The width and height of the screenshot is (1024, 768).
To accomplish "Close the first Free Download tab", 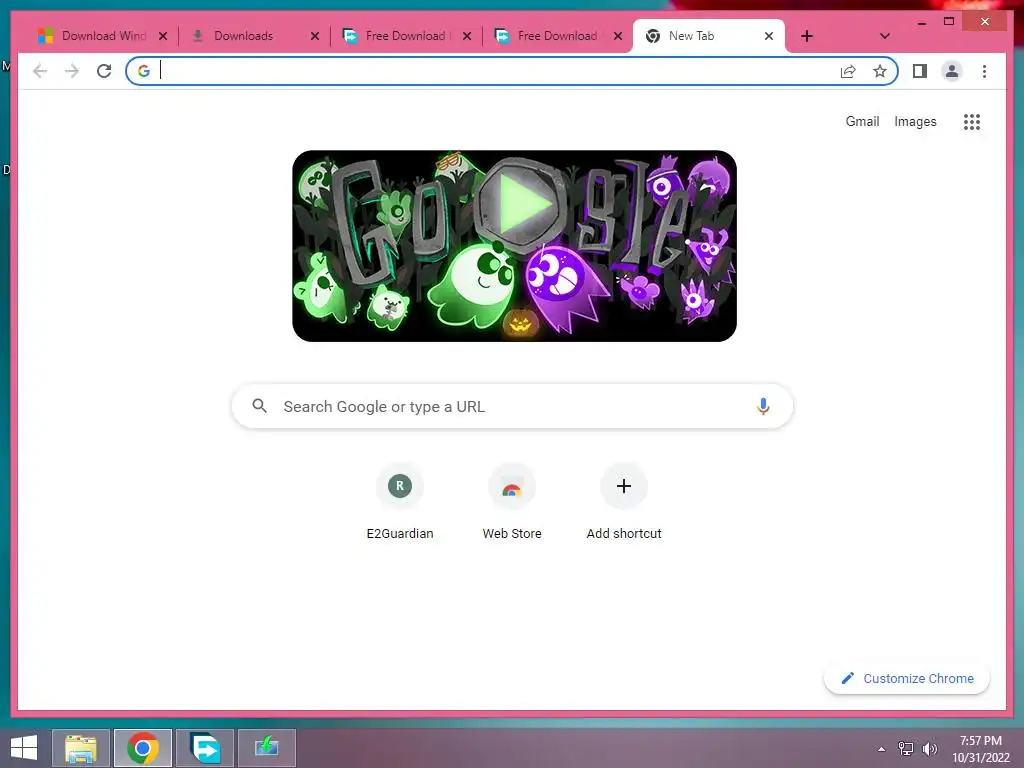I will coord(467,36).
